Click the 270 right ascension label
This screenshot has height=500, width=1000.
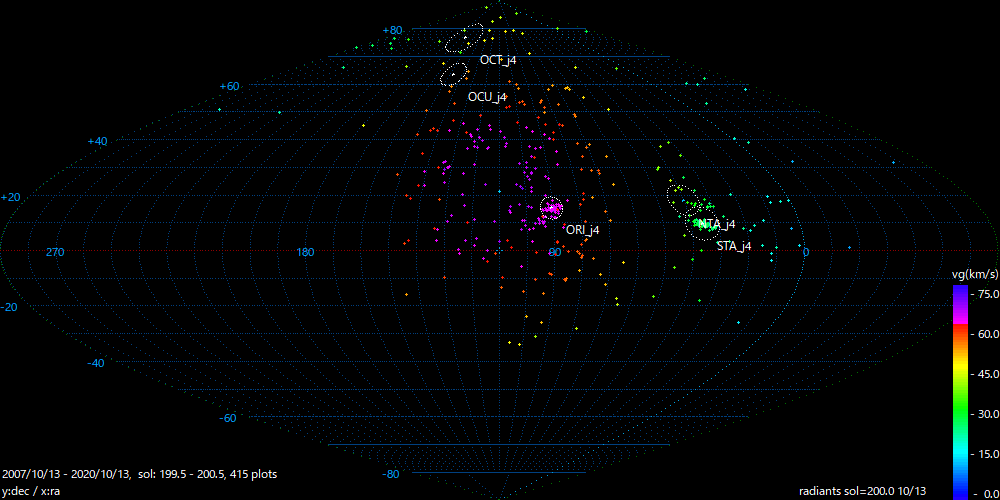click(55, 252)
